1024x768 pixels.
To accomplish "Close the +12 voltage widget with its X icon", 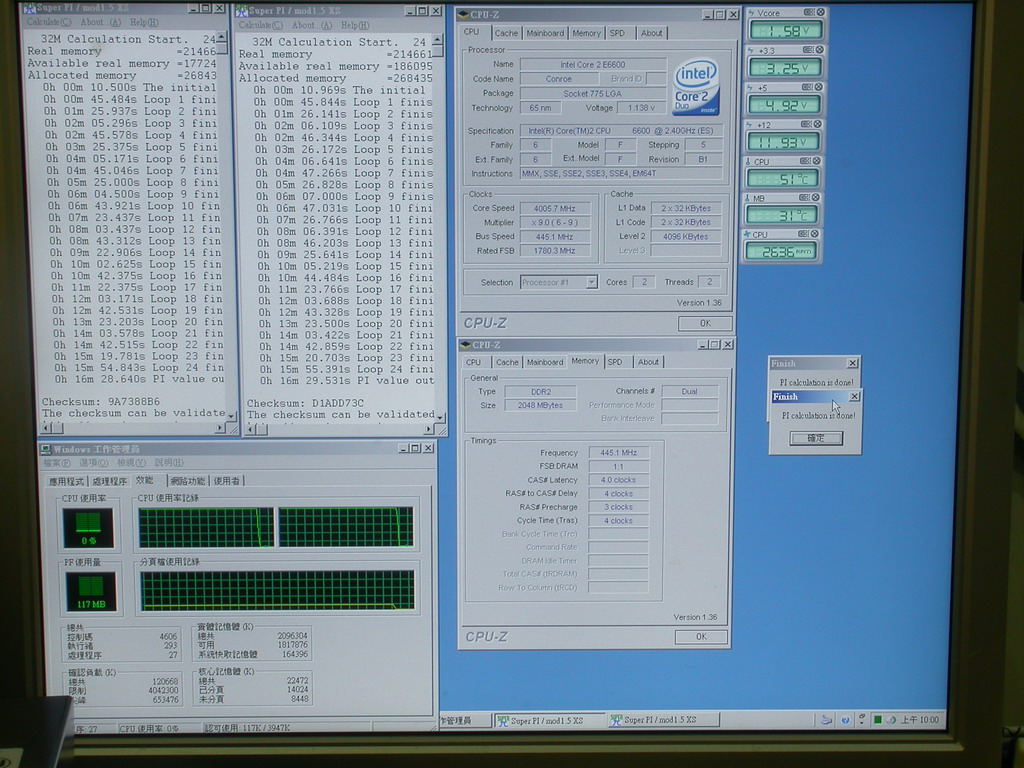I will tap(818, 124).
